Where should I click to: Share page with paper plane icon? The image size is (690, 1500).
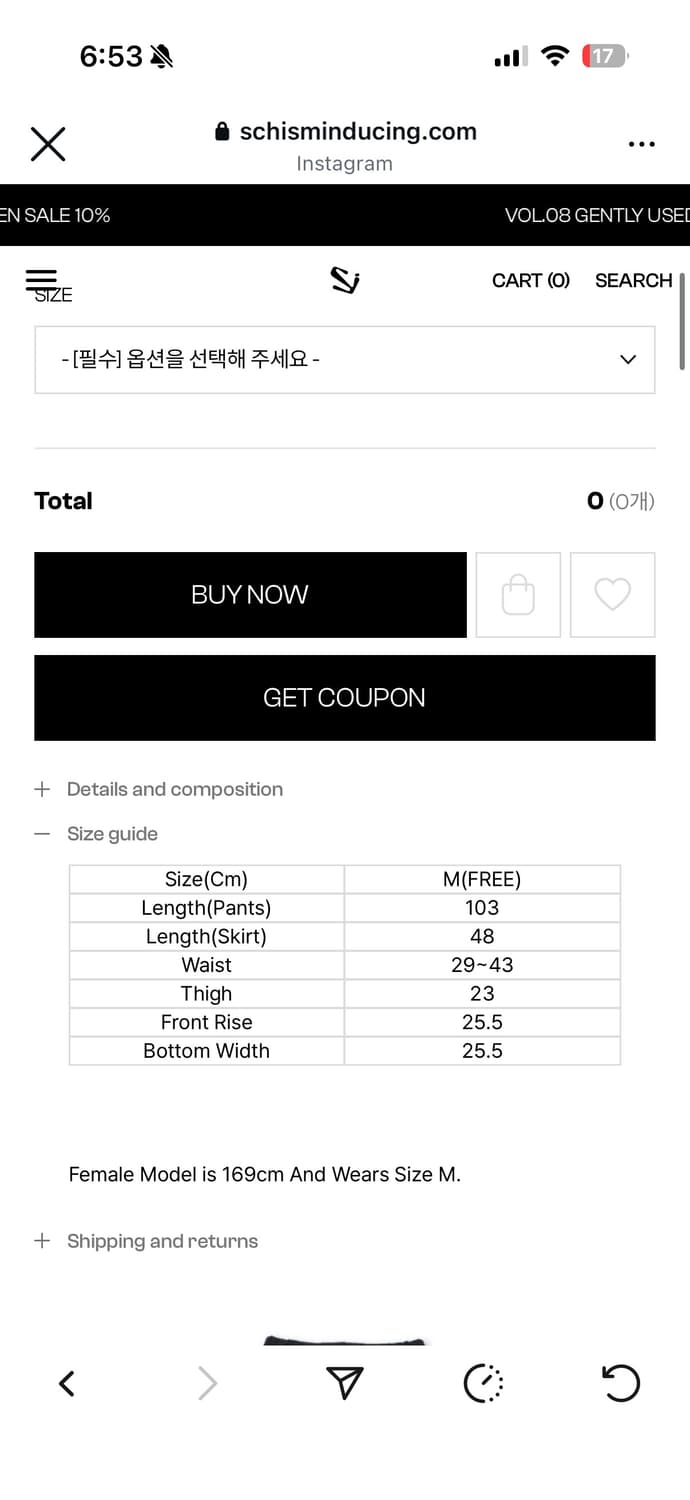click(x=344, y=1384)
